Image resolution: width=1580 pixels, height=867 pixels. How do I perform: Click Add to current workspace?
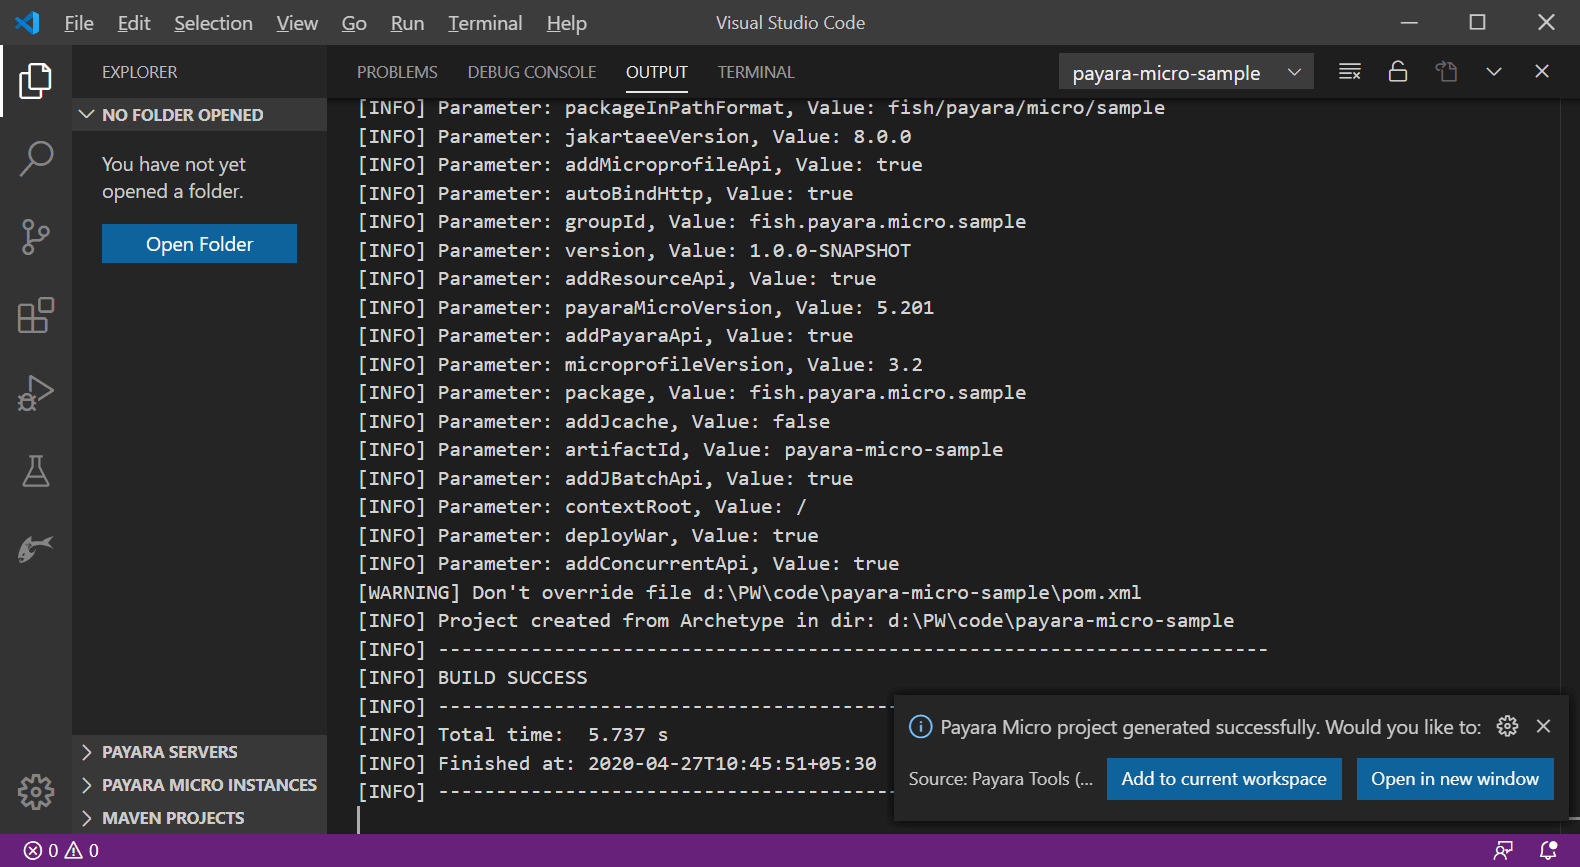(x=1224, y=779)
